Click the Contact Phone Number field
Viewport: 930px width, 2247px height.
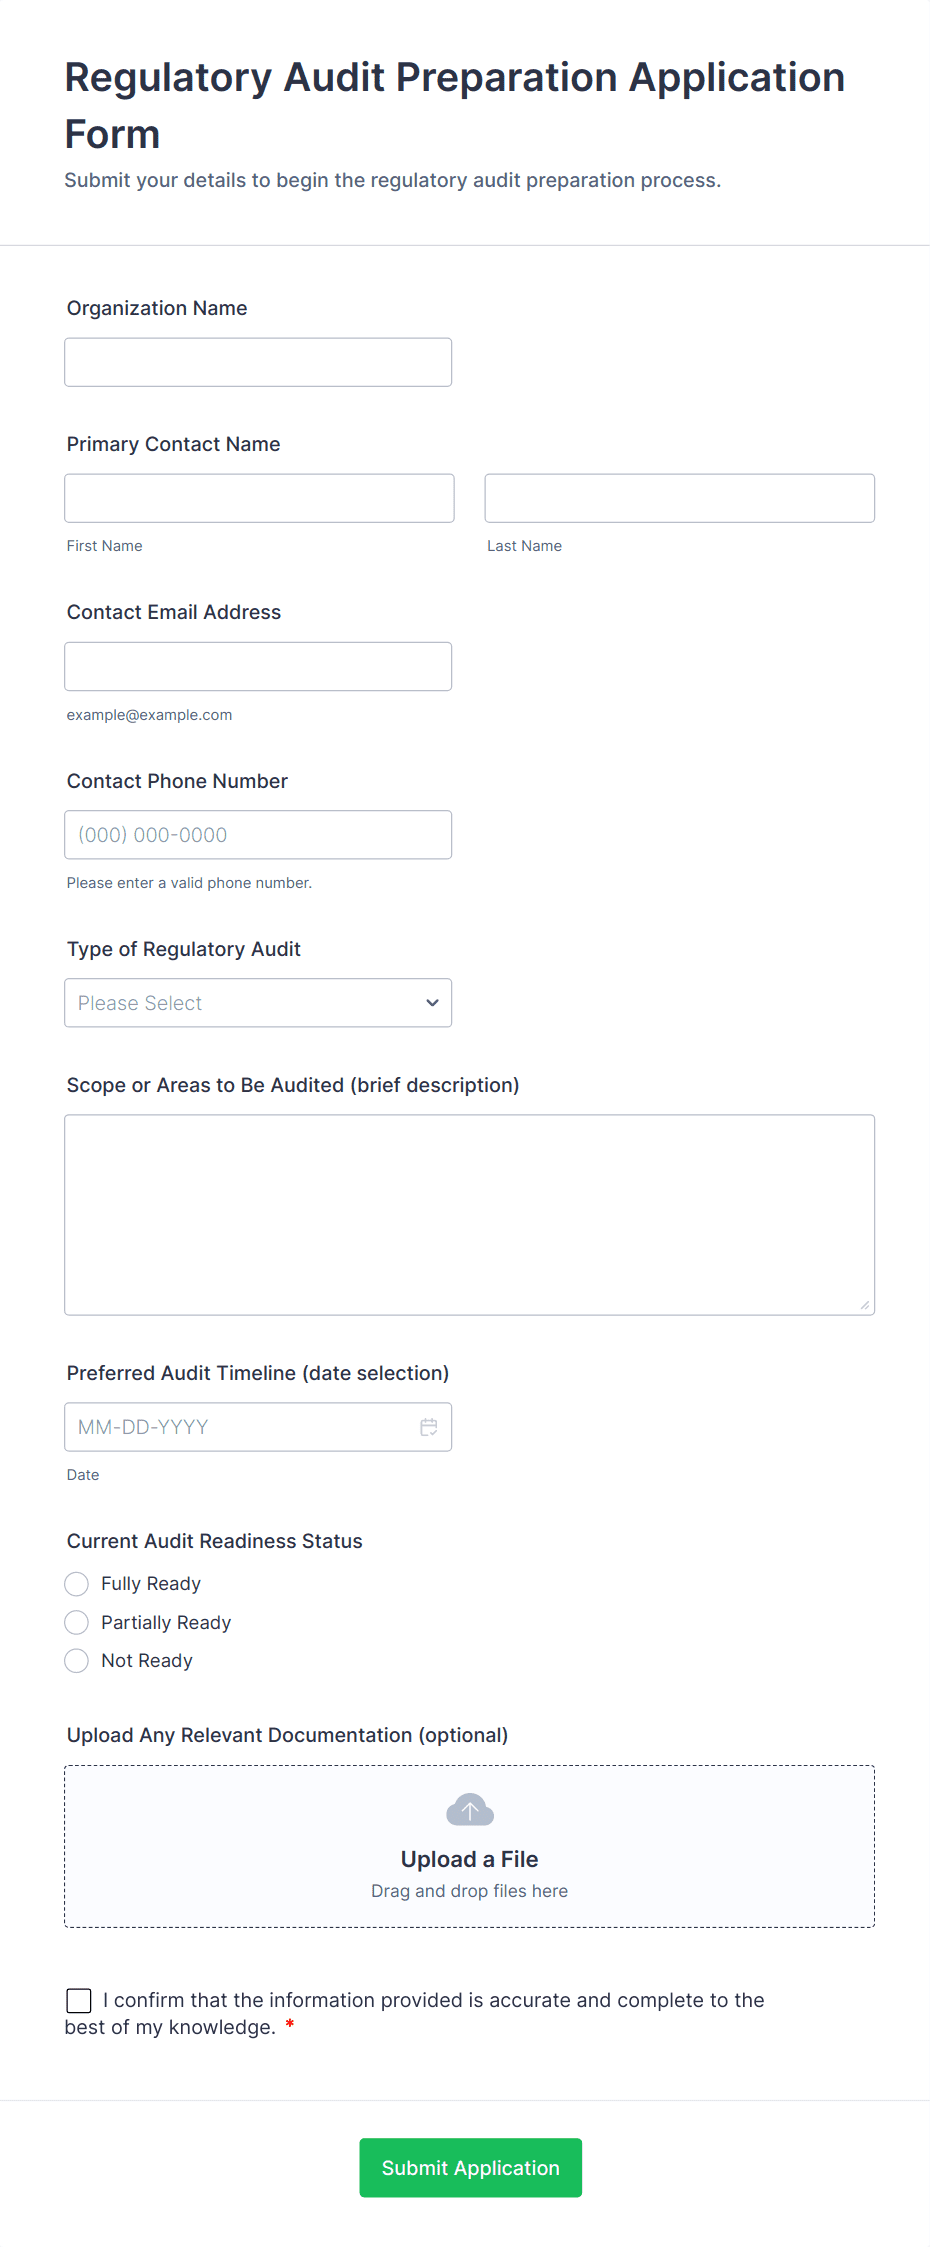[258, 835]
